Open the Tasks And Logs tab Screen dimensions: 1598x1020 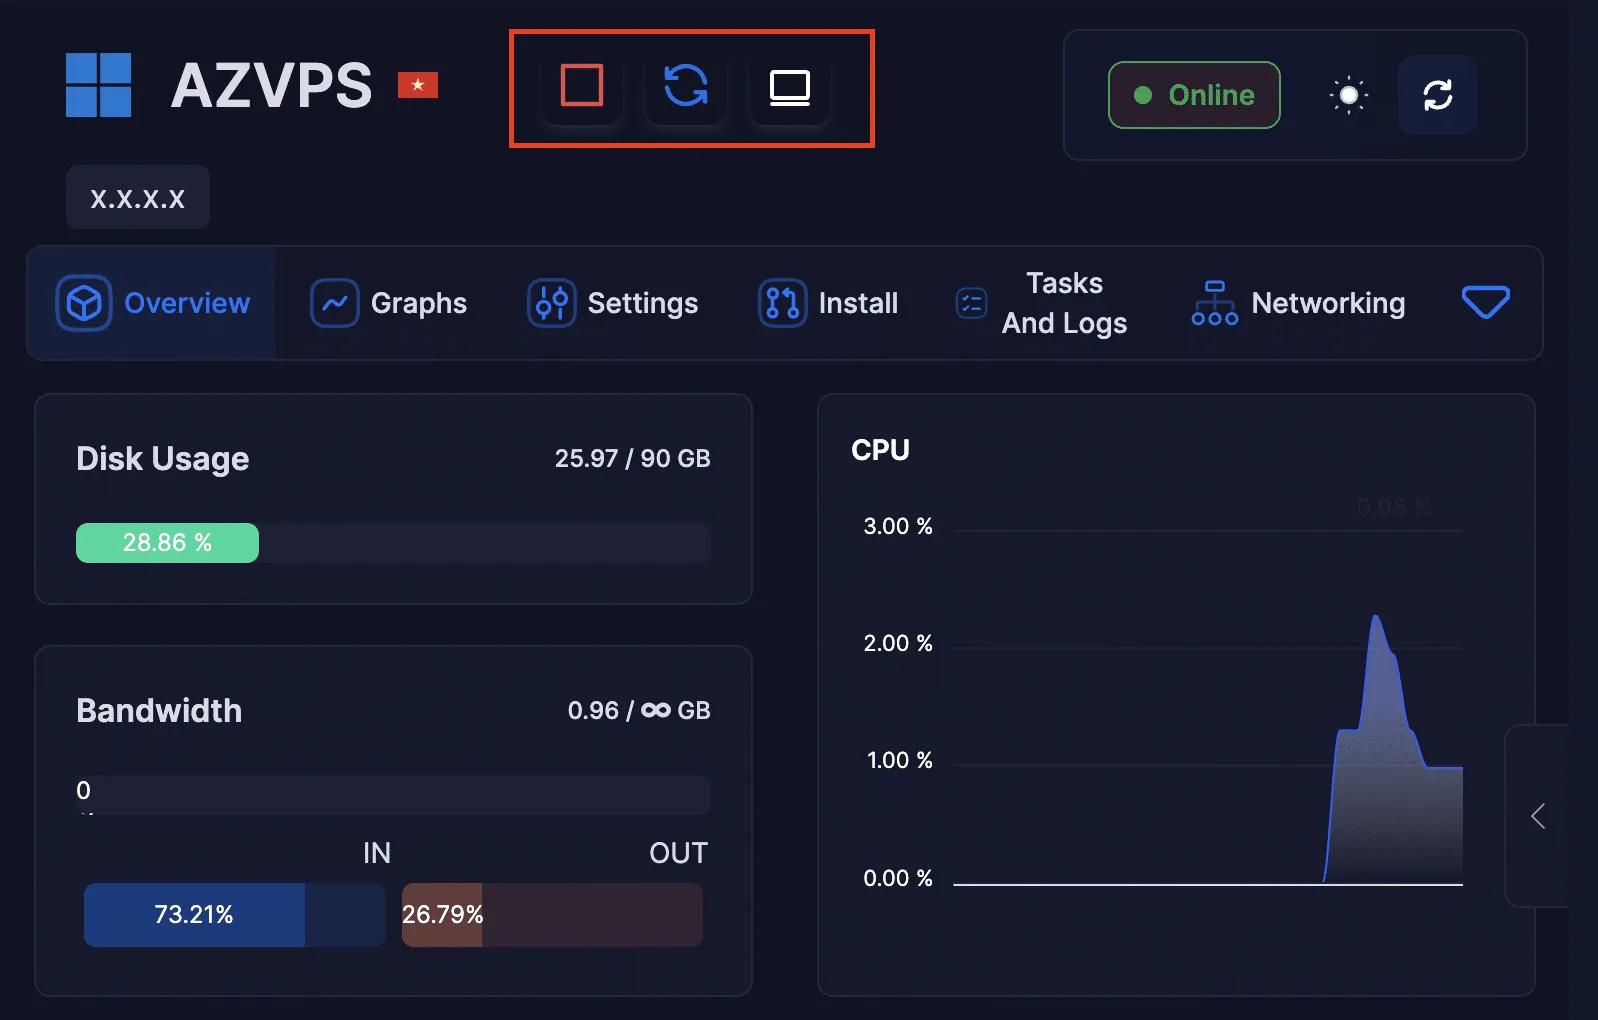pos(1042,303)
